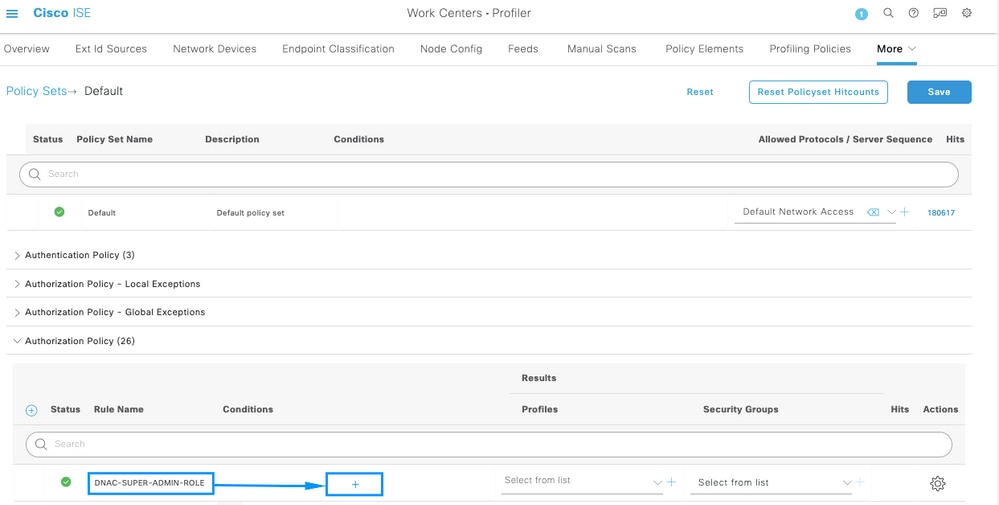Open actions gear for DNAC-SUPER-ADMIN-ROLE
Viewport: 999px width, 505px height.
pos(937,483)
